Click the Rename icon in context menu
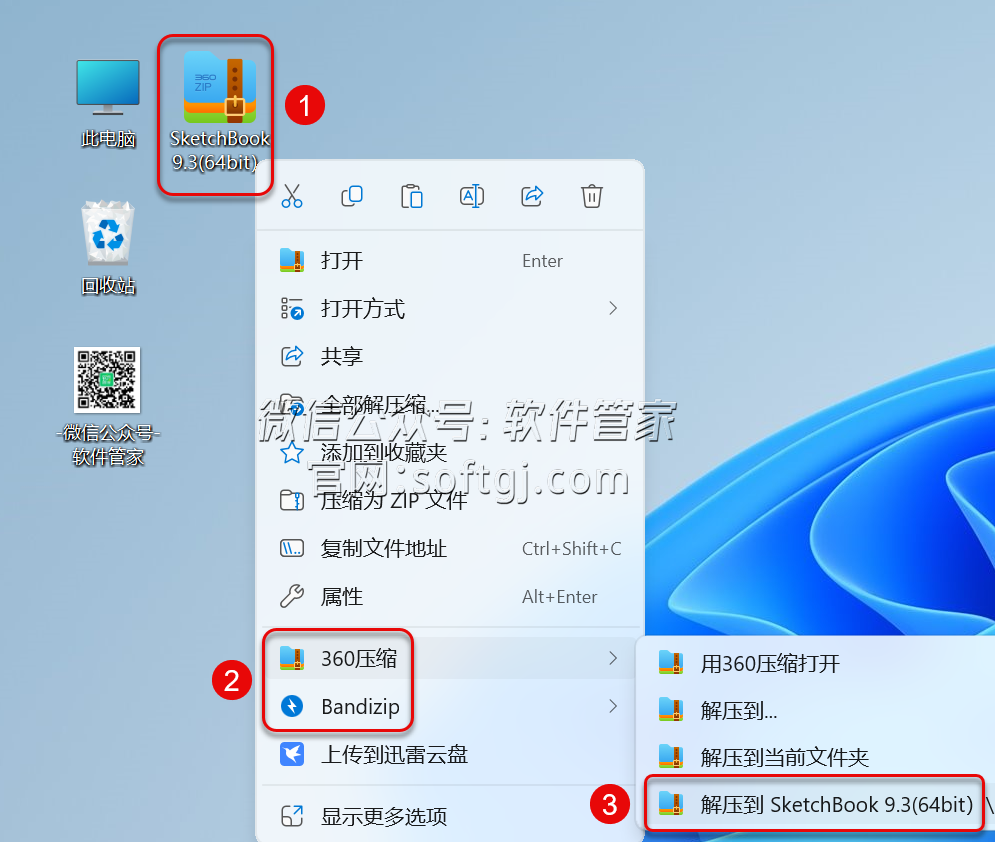This screenshot has width=995, height=842. 471,196
